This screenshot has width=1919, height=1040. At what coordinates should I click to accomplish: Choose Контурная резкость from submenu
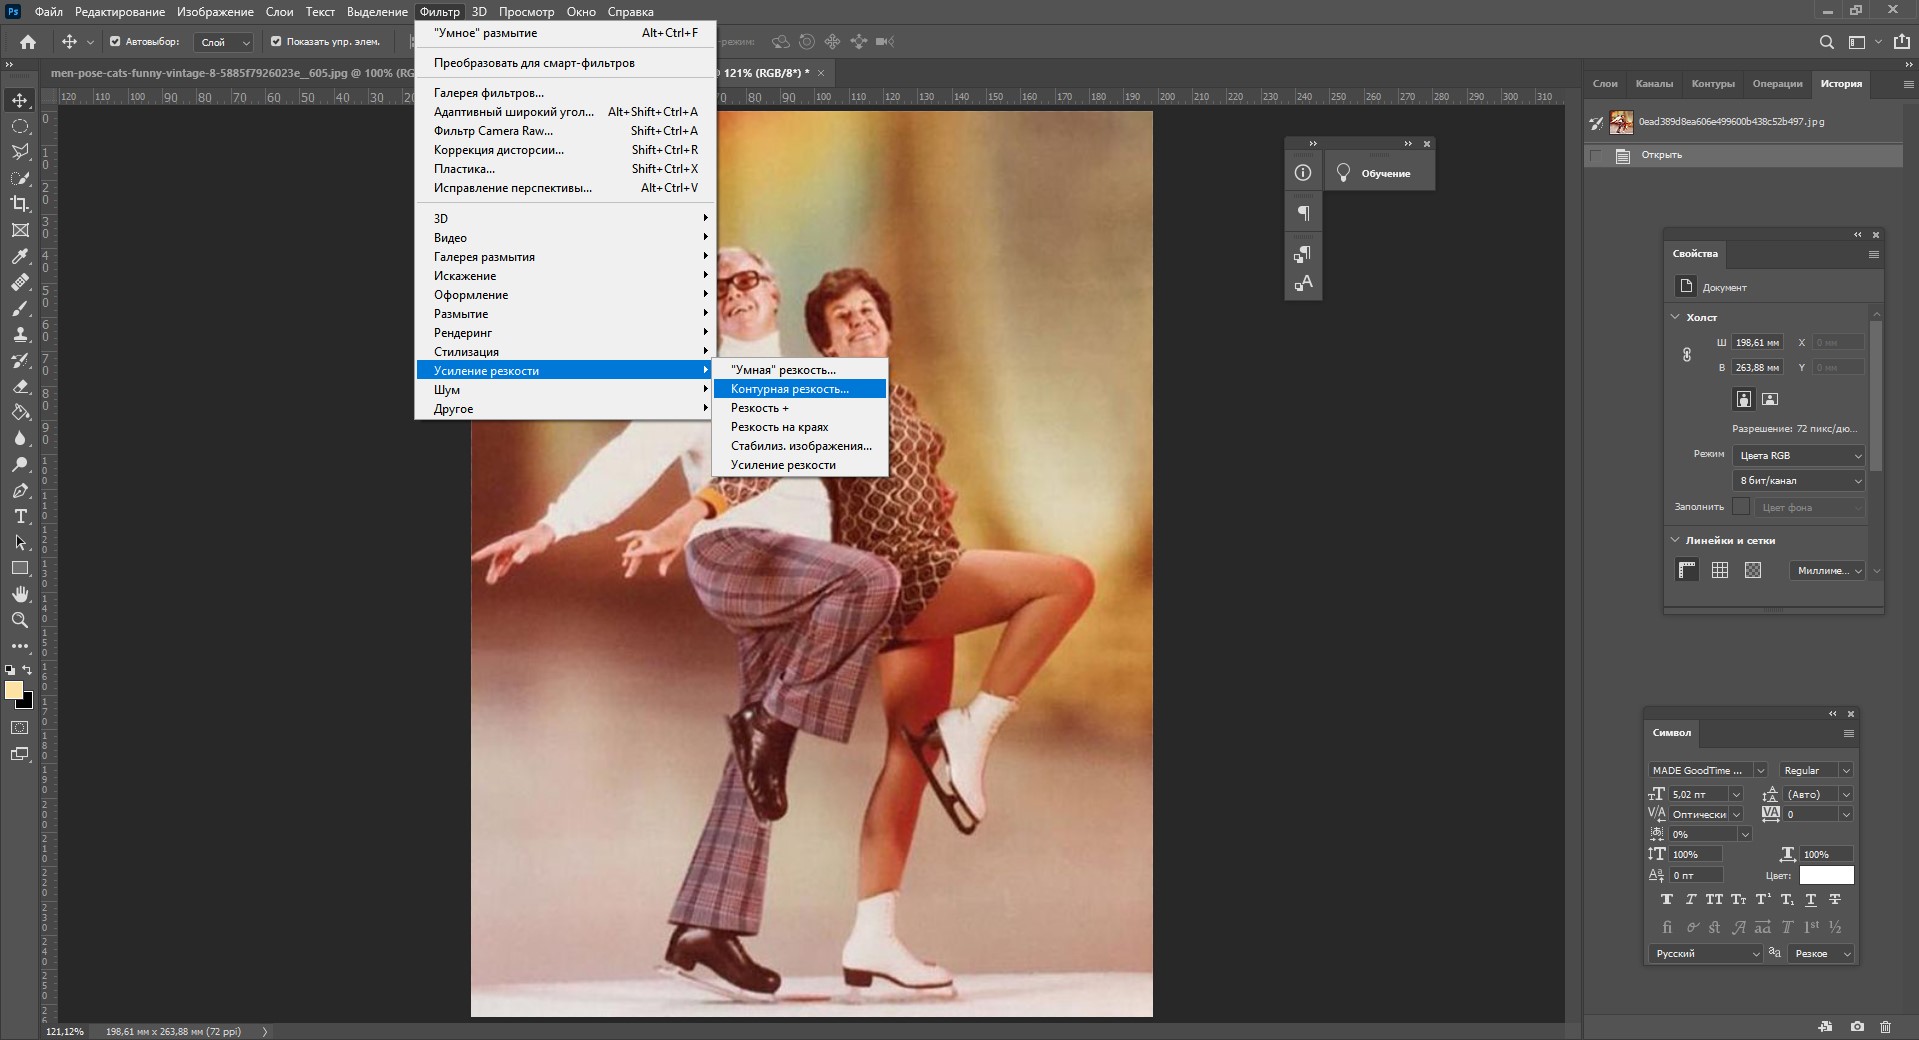(789, 389)
